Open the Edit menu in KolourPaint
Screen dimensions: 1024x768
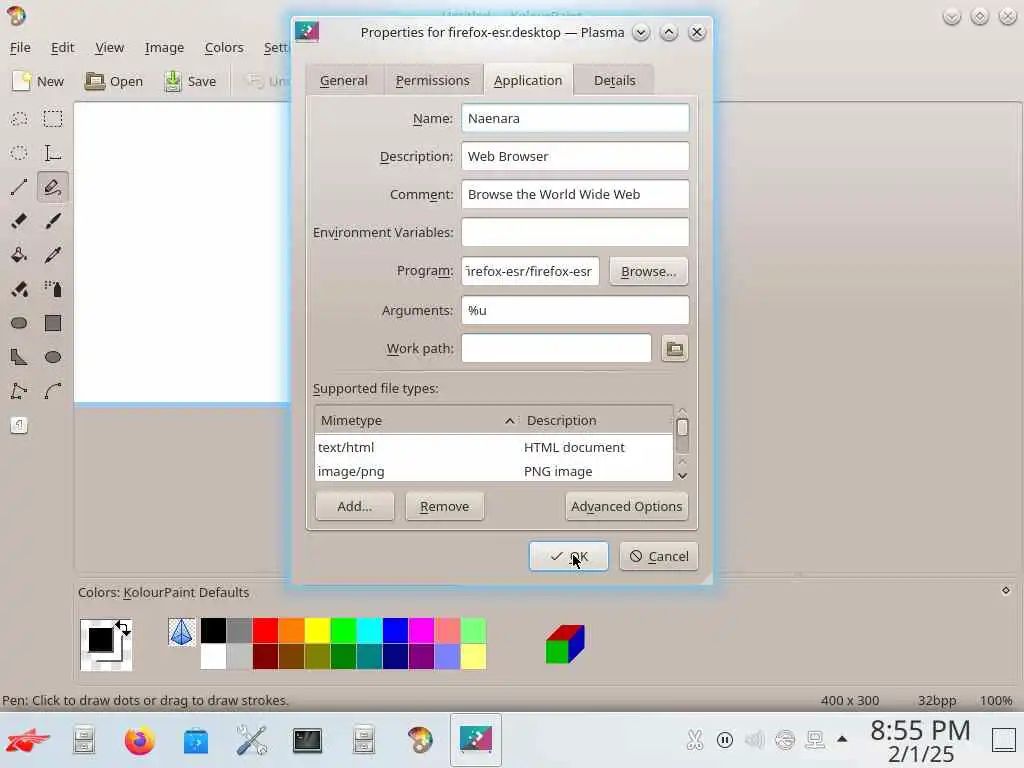pos(63,48)
